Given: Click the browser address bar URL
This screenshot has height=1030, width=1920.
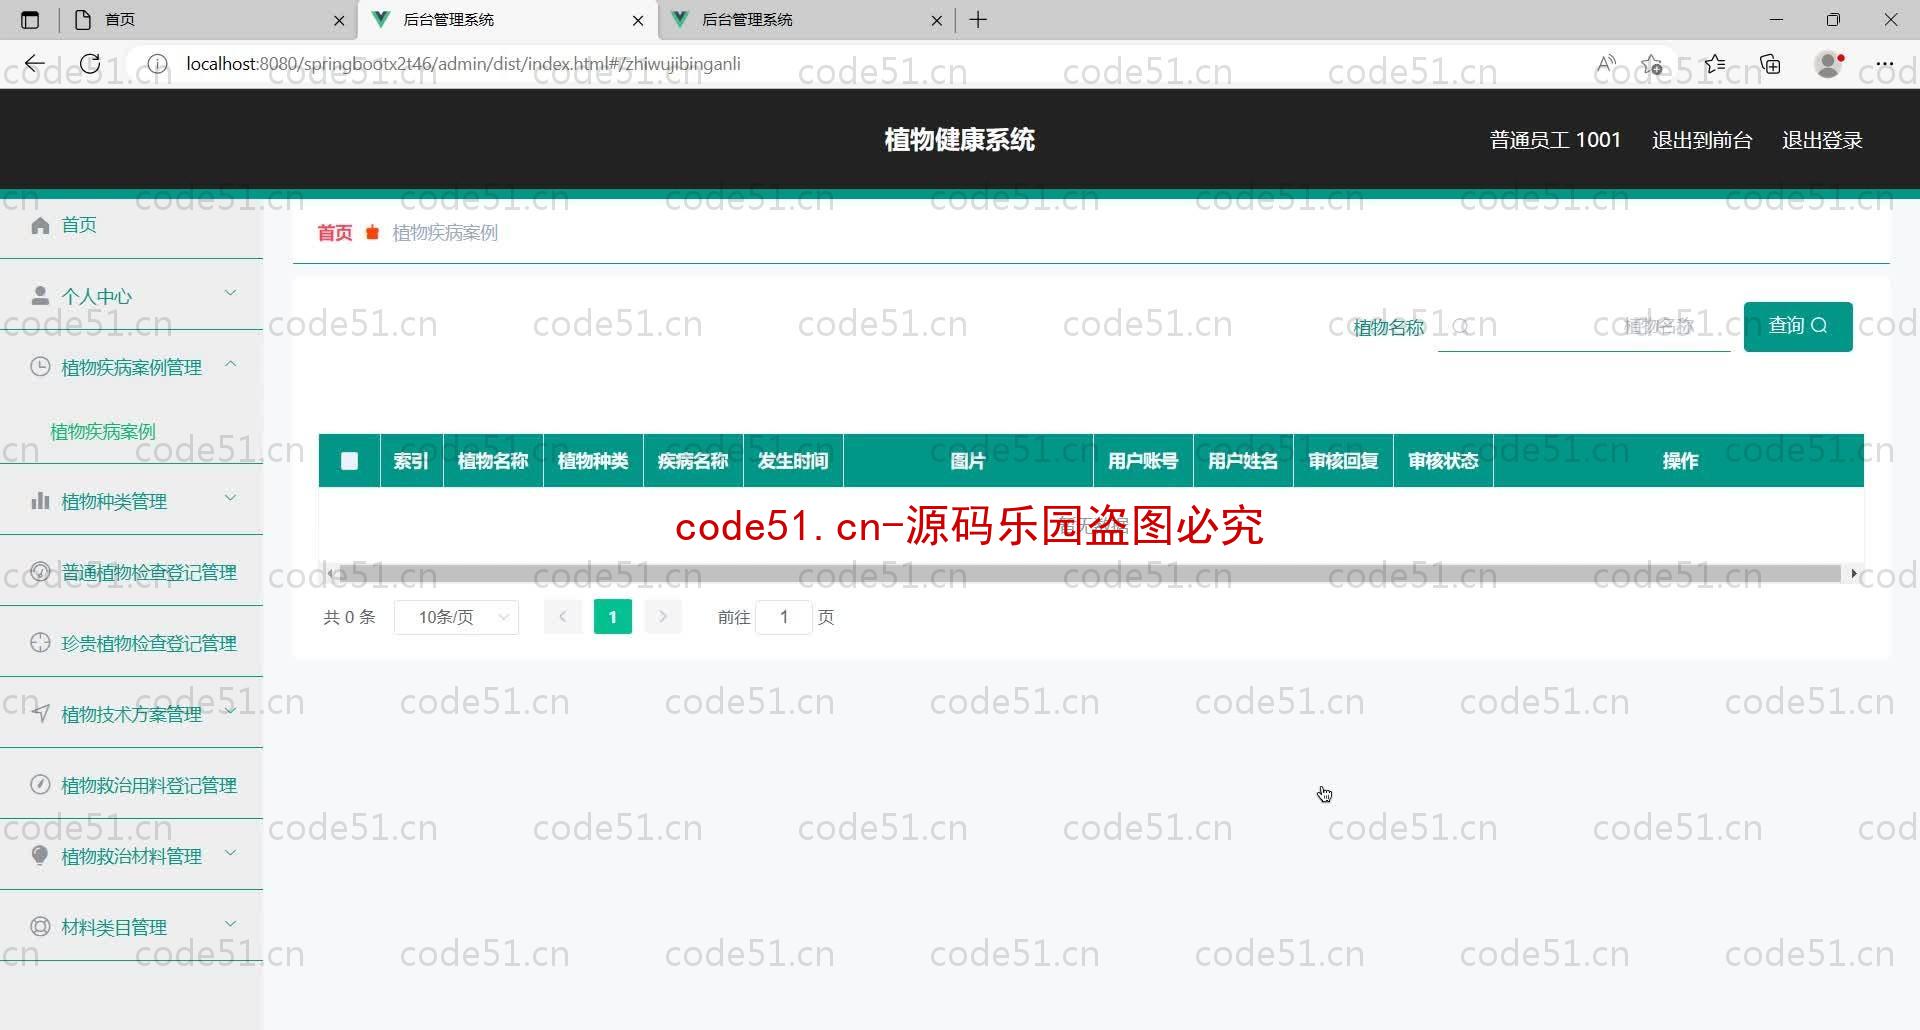Looking at the screenshot, I should [x=463, y=64].
